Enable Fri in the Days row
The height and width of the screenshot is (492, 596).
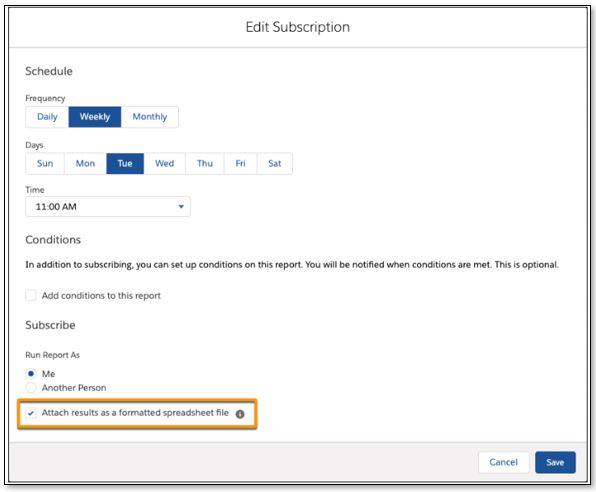[240, 163]
